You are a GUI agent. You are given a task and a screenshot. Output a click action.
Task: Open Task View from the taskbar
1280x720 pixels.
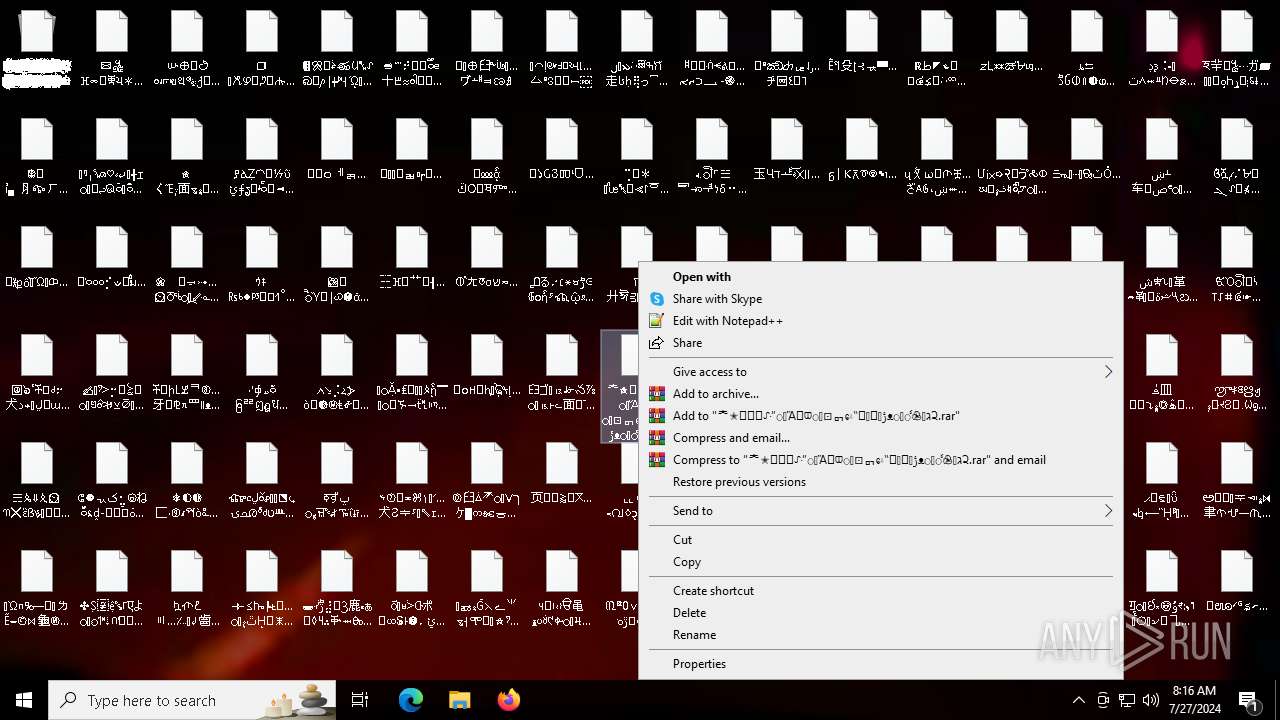click(x=360, y=700)
